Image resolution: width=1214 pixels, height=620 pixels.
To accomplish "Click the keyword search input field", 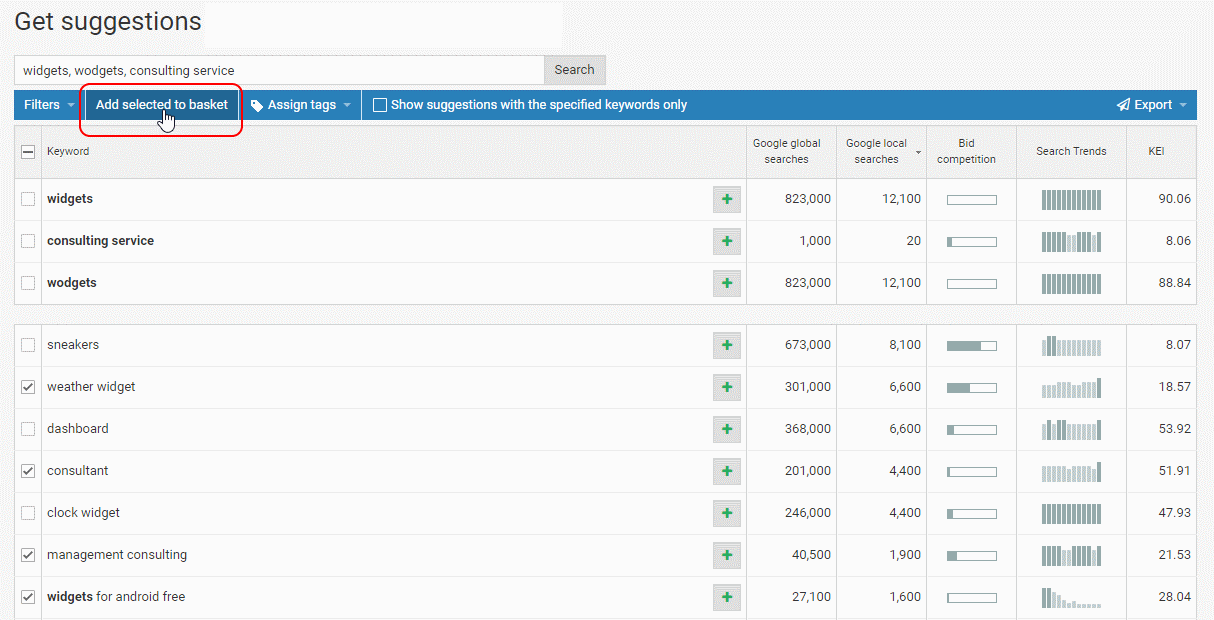I will [279, 70].
